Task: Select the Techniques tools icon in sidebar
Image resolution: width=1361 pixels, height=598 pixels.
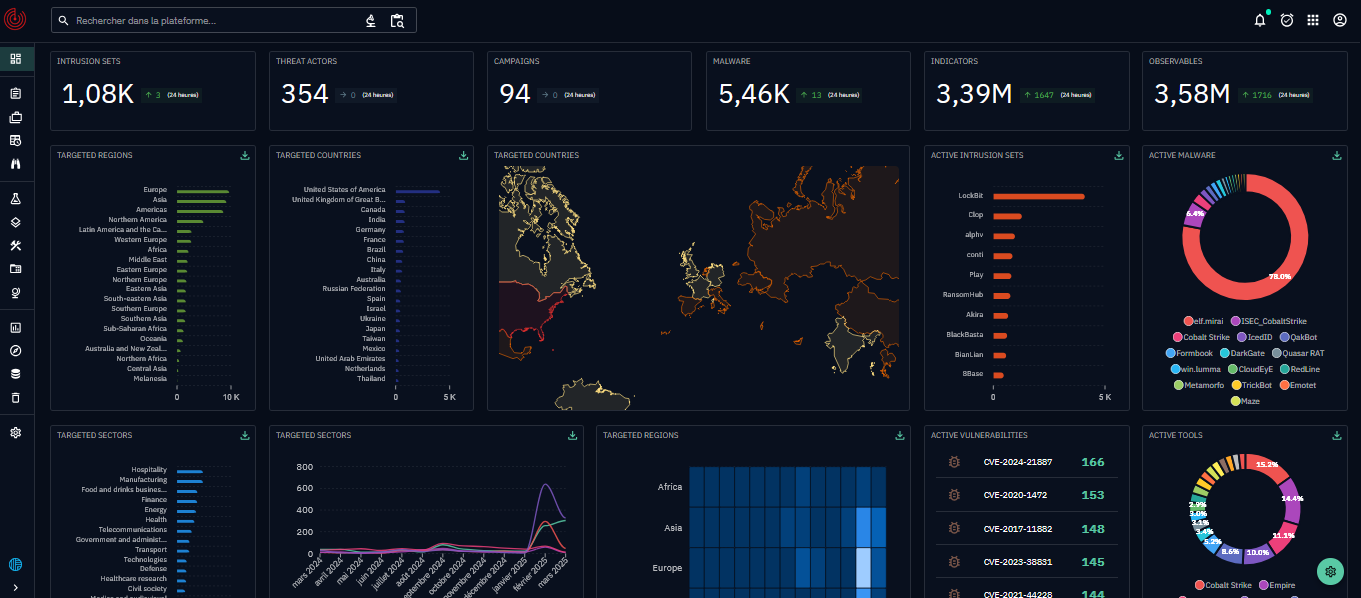Action: coord(16,246)
